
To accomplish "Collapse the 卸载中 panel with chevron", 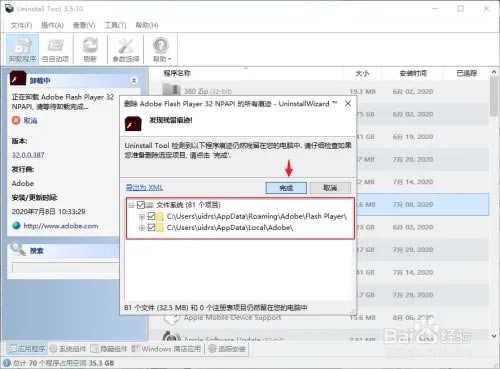I will pyautogui.click(x=134, y=80).
